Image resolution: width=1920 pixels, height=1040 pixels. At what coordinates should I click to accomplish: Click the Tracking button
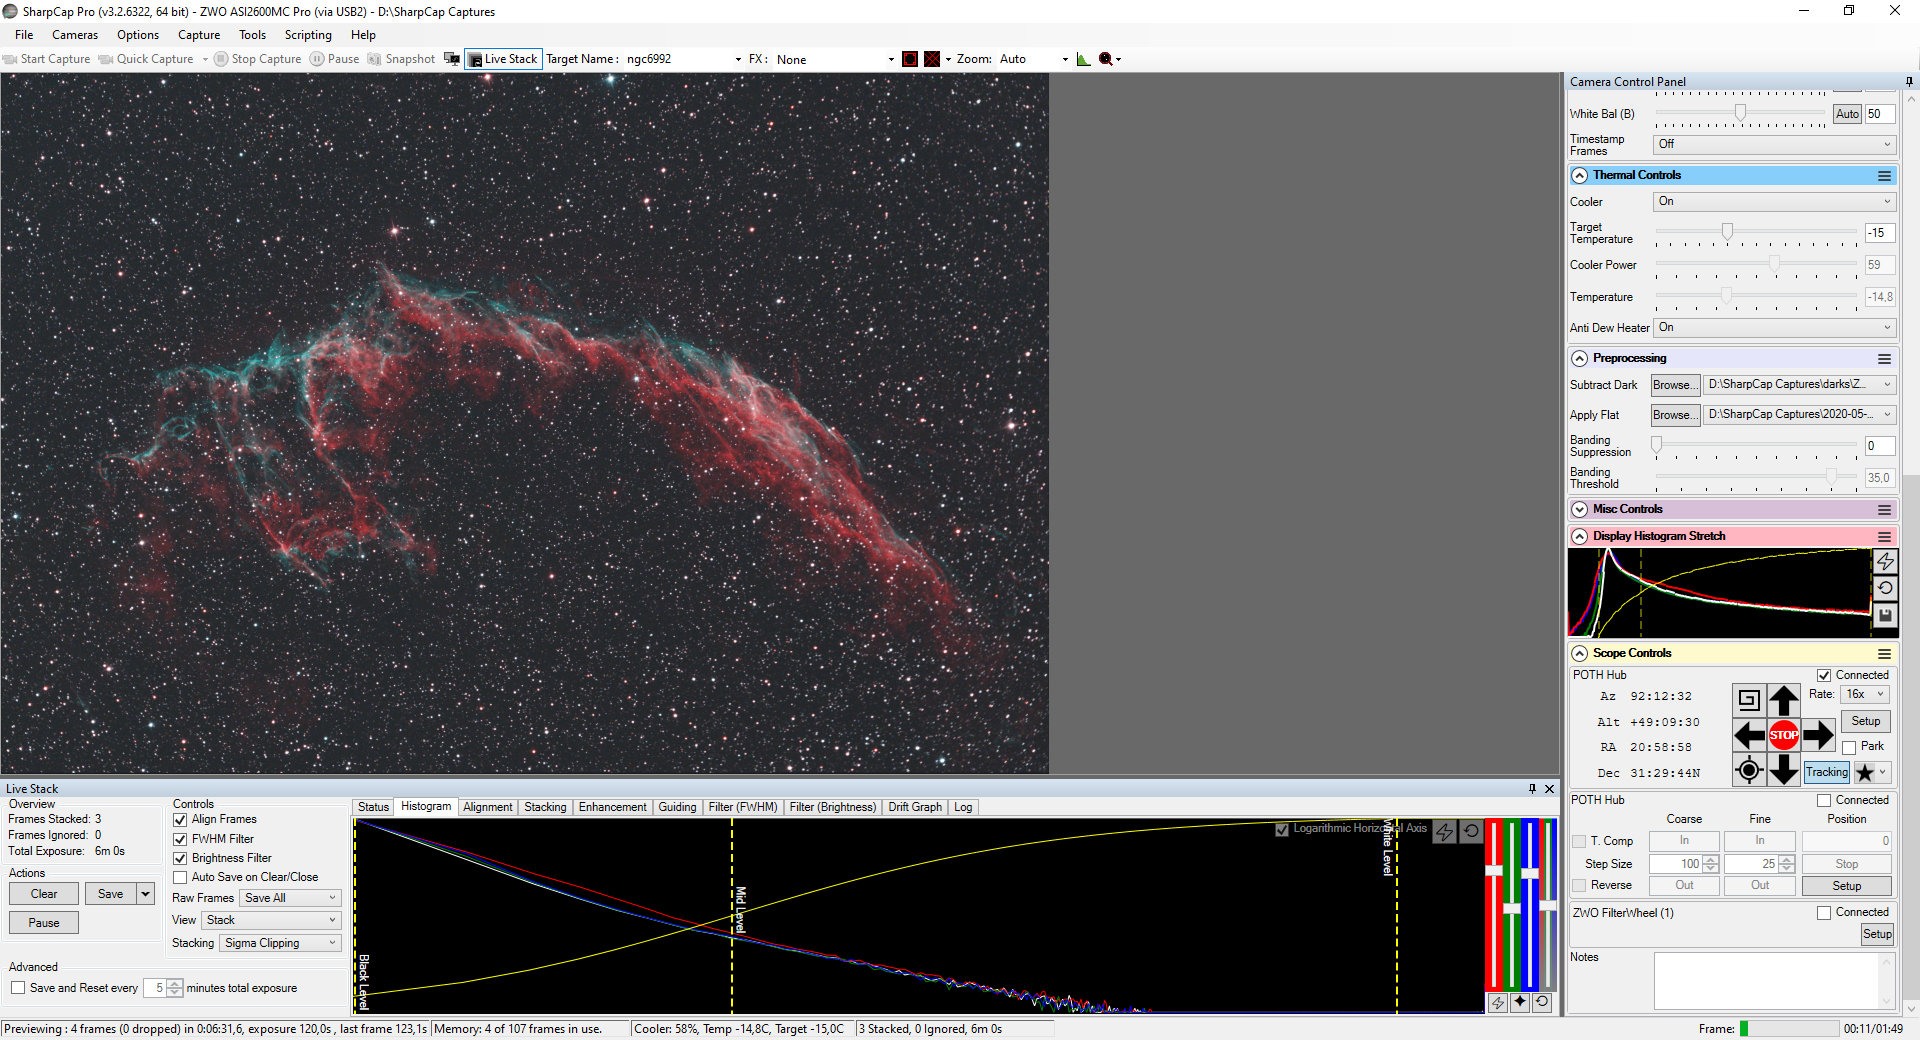[x=1826, y=772]
